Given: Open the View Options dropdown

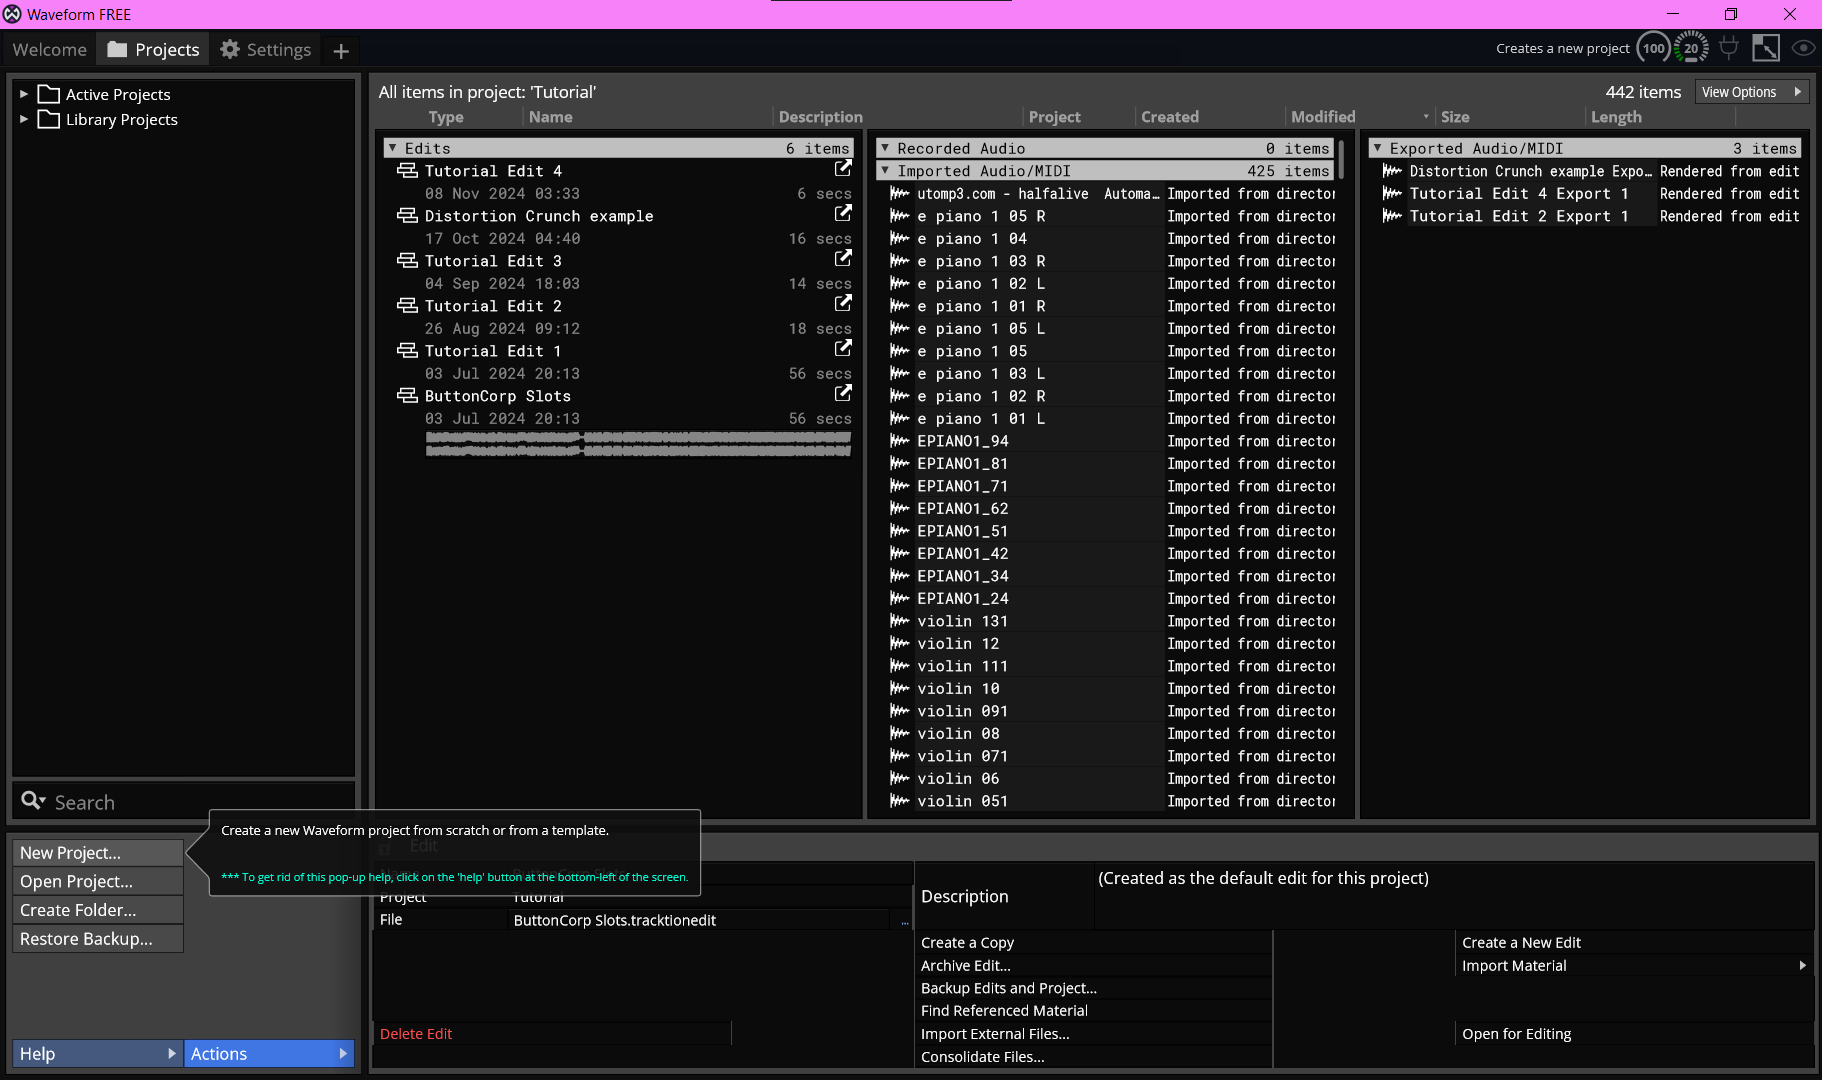Looking at the screenshot, I should click(1752, 92).
